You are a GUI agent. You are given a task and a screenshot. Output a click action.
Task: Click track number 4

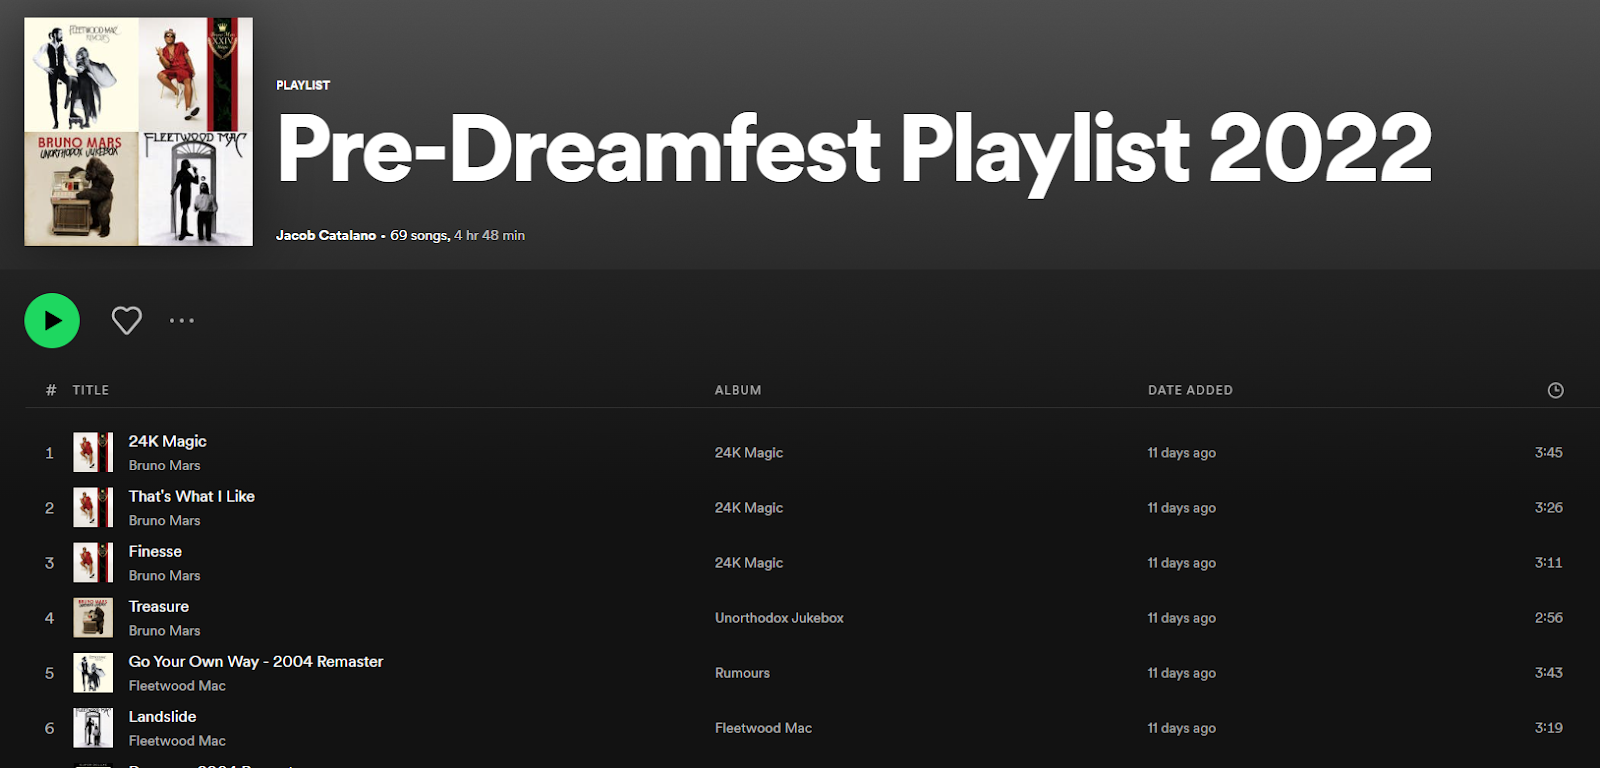(49, 618)
